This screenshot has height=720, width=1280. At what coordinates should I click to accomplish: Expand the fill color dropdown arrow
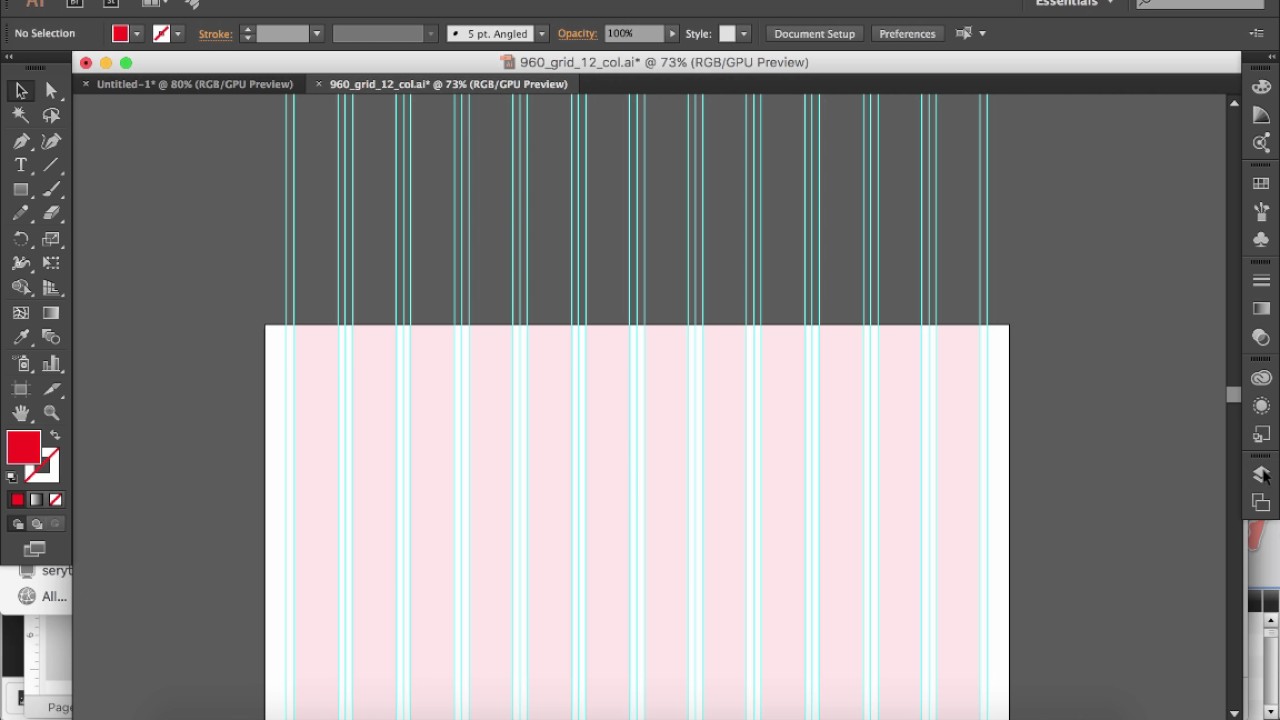pos(137,34)
